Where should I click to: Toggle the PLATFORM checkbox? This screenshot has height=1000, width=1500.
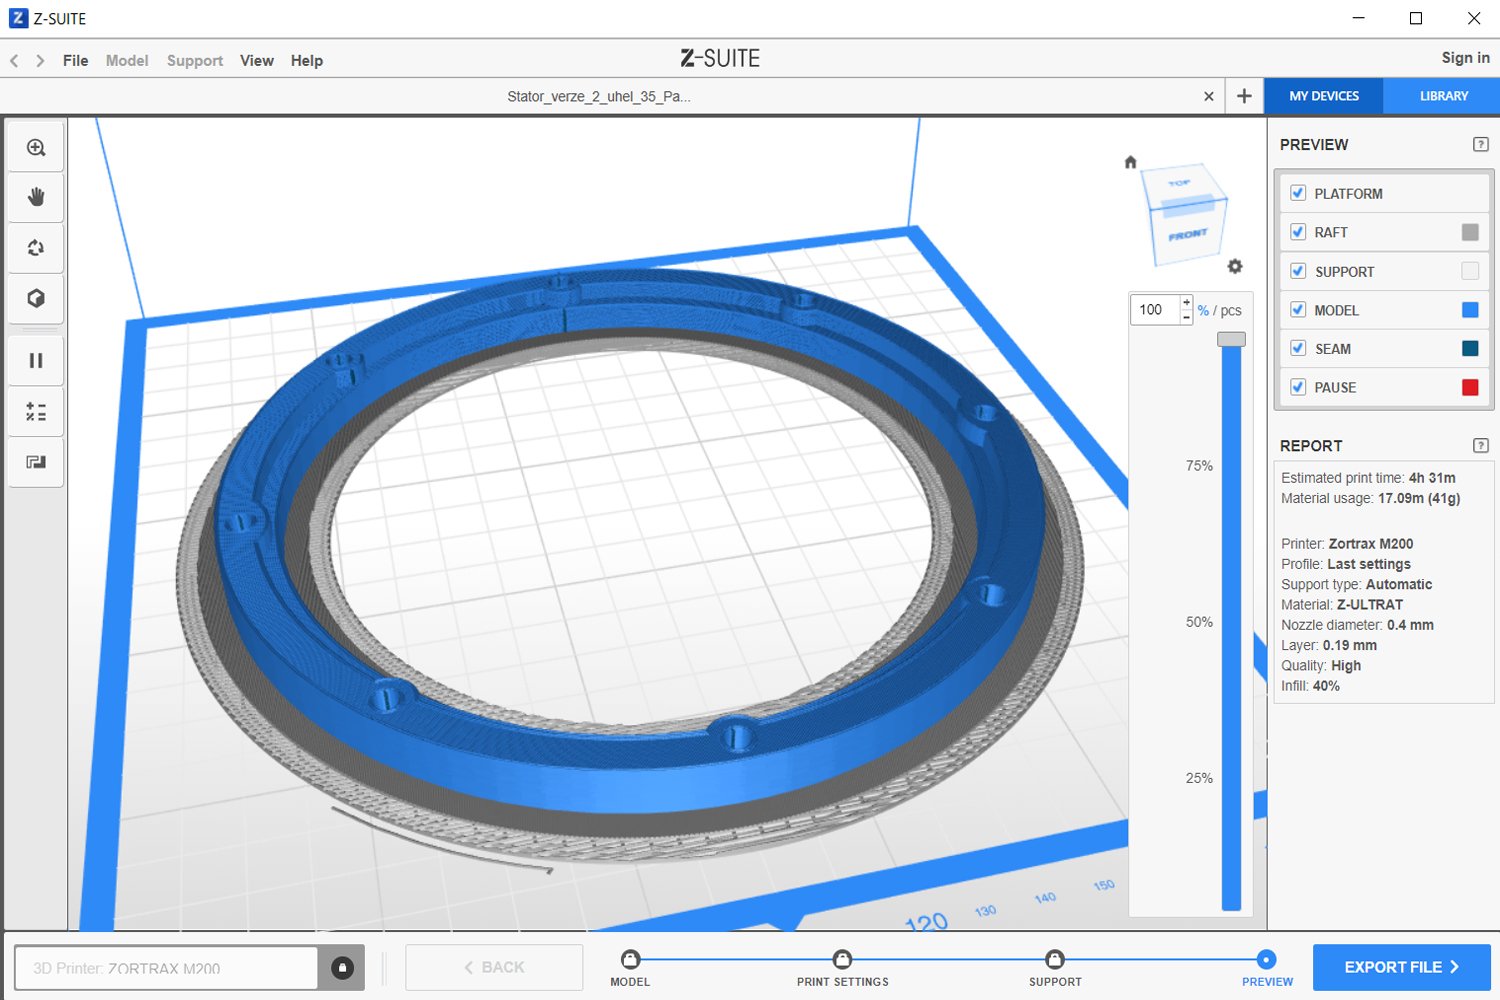coord(1298,193)
